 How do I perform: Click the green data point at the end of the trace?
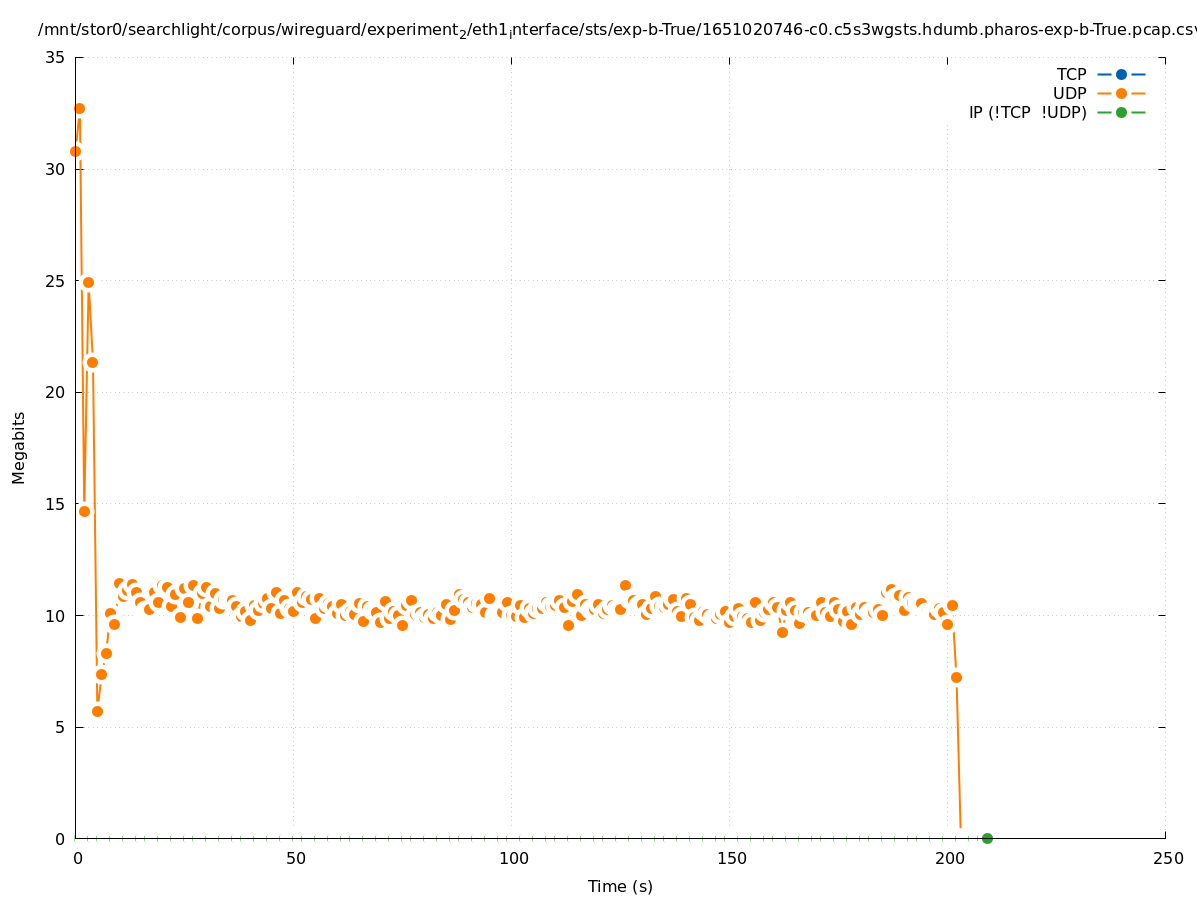point(987,838)
